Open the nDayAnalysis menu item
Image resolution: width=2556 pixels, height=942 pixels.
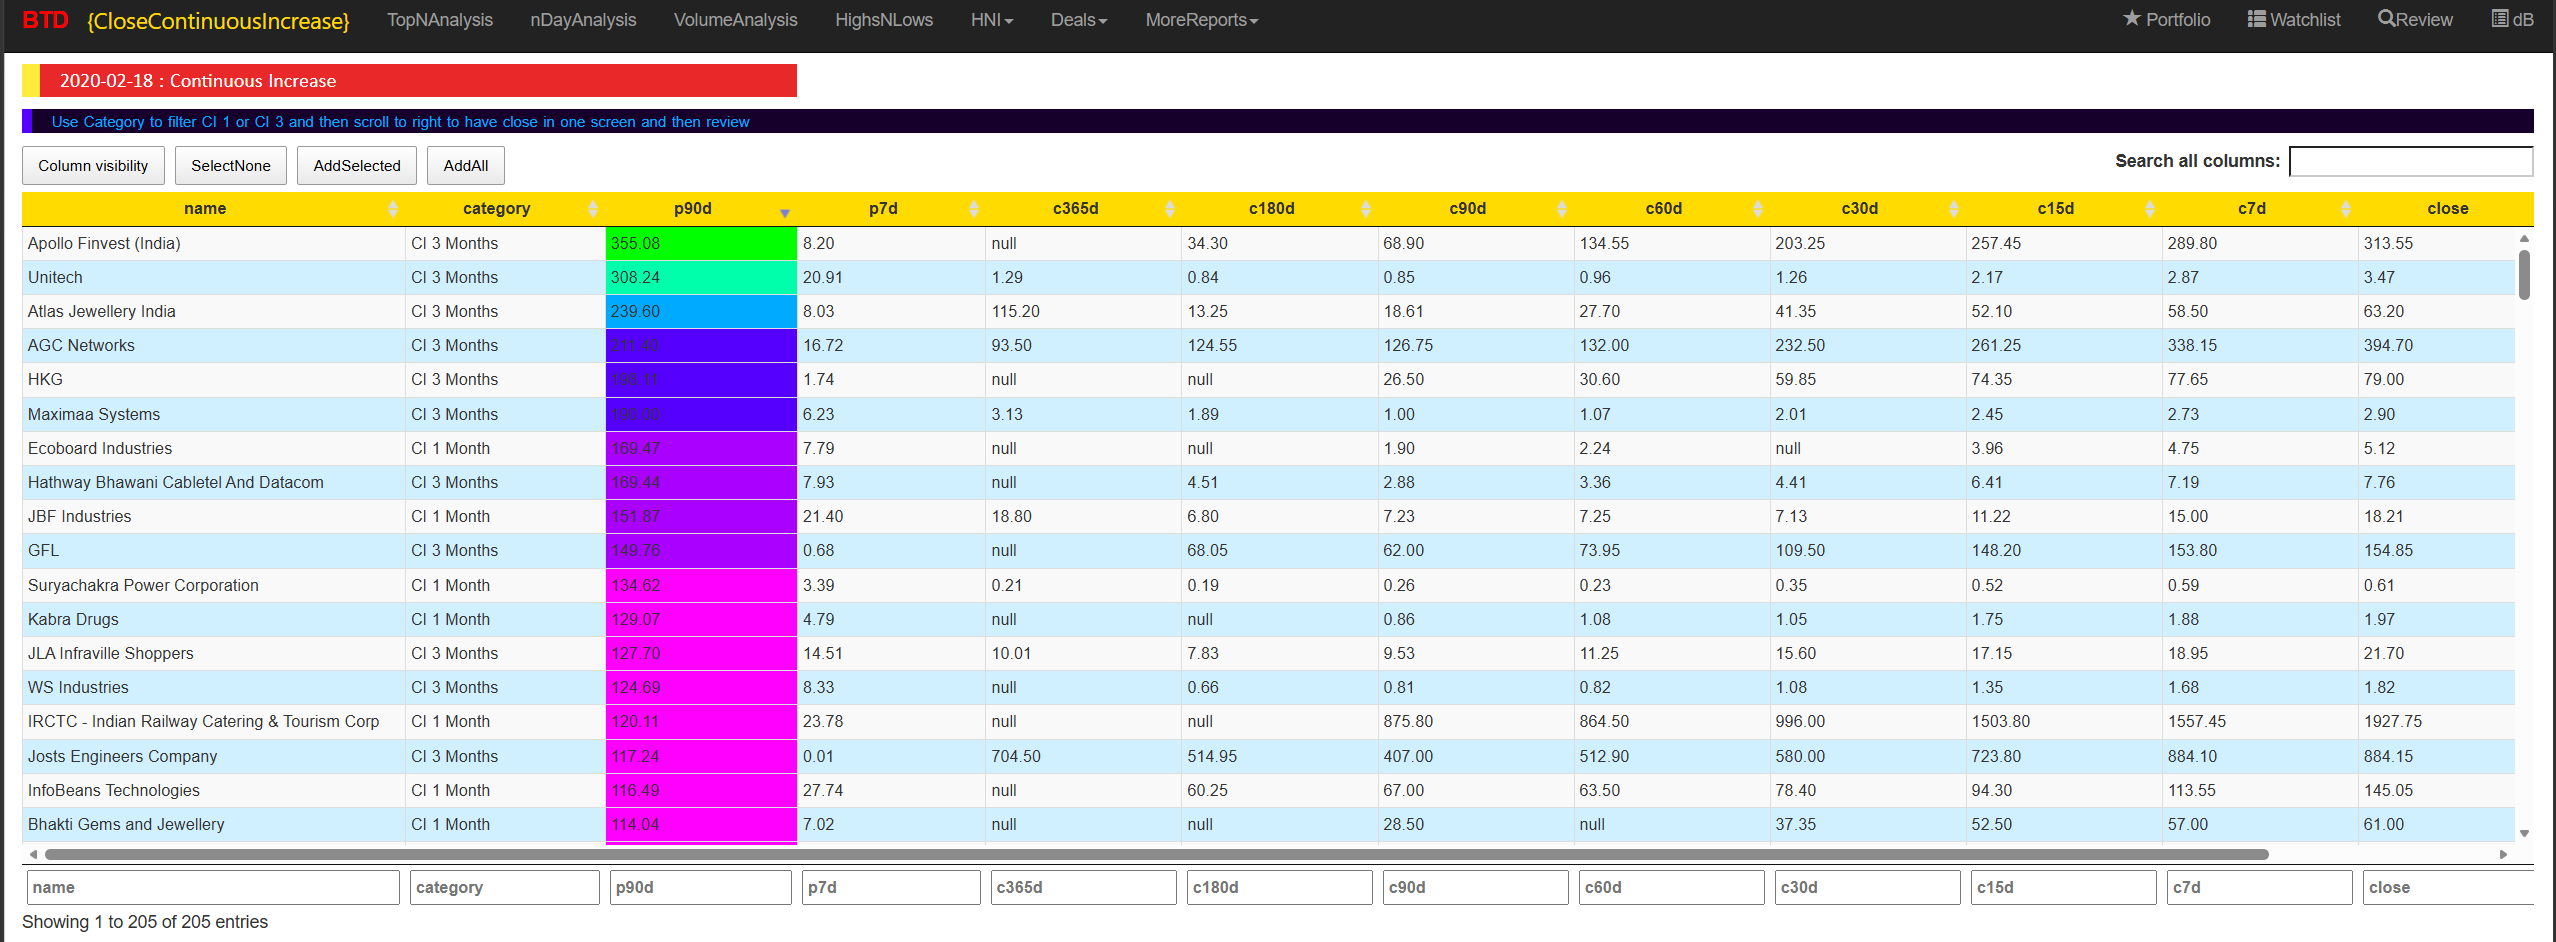[x=583, y=20]
